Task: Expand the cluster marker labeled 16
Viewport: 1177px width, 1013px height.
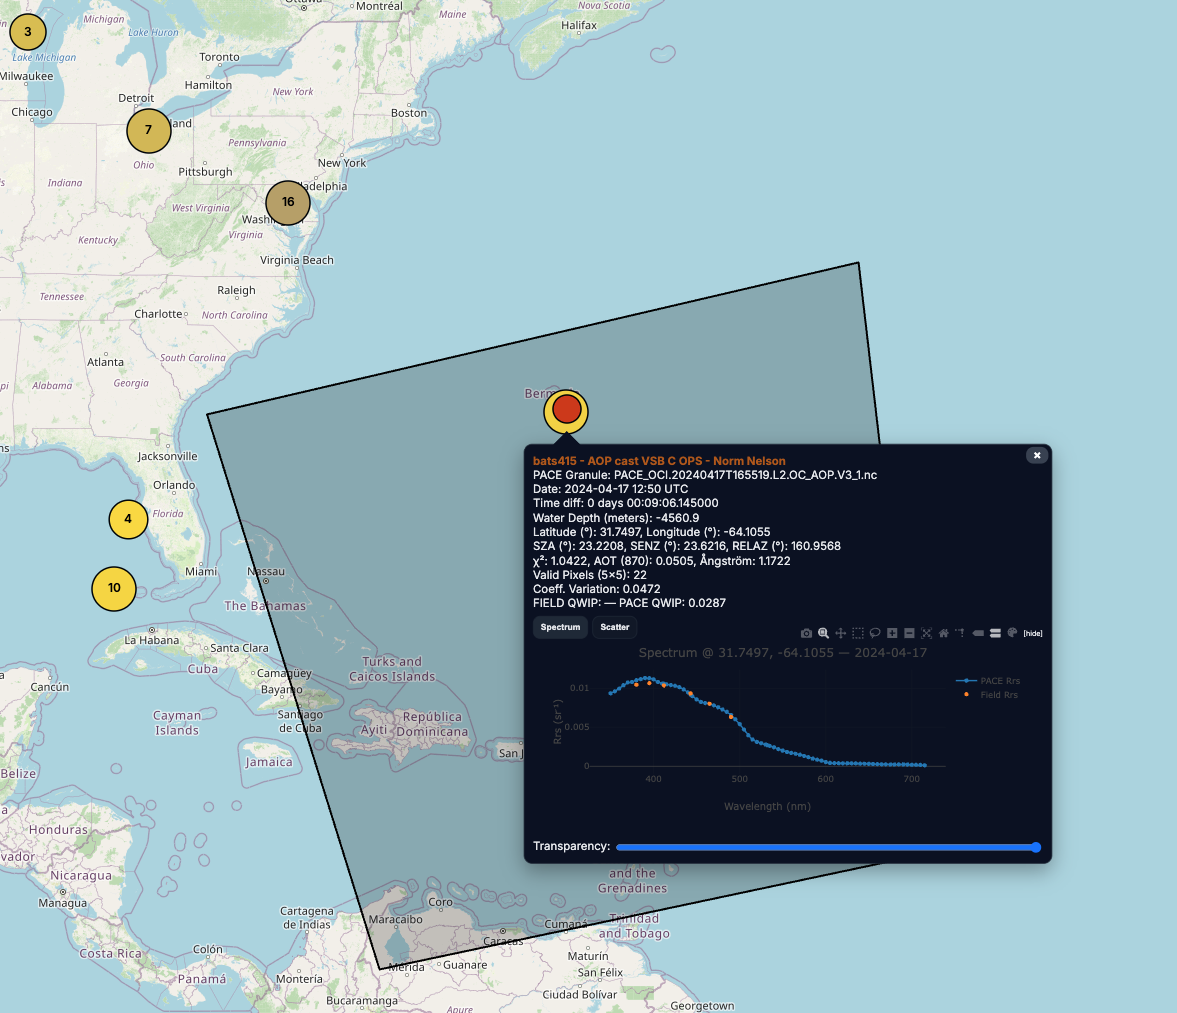Action: click(288, 202)
